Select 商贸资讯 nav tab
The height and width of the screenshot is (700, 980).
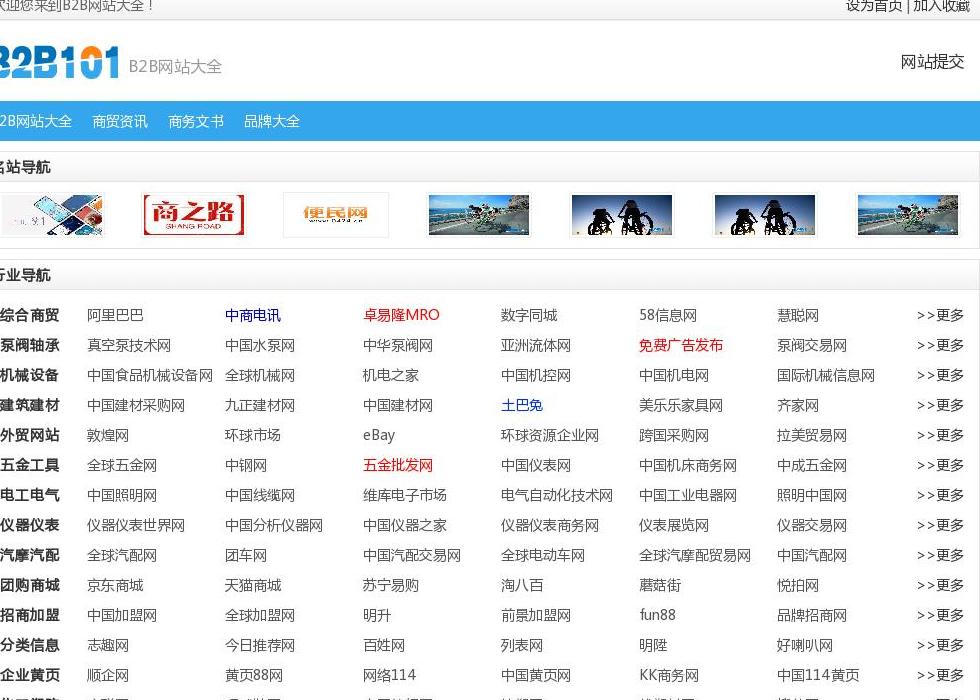120,121
